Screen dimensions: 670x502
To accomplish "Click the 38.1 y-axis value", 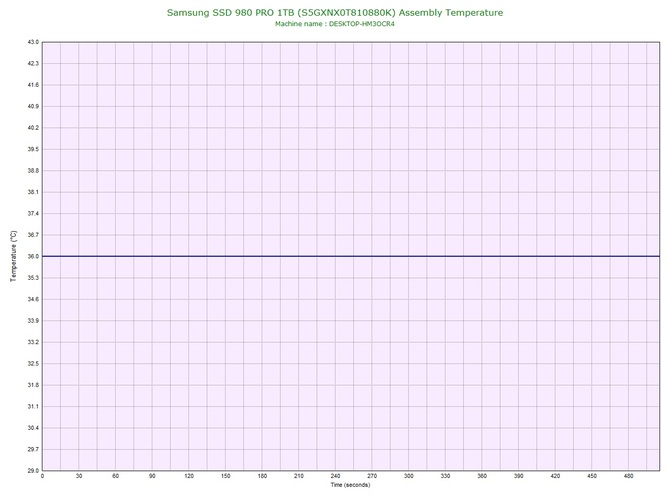I will click(x=33, y=192).
